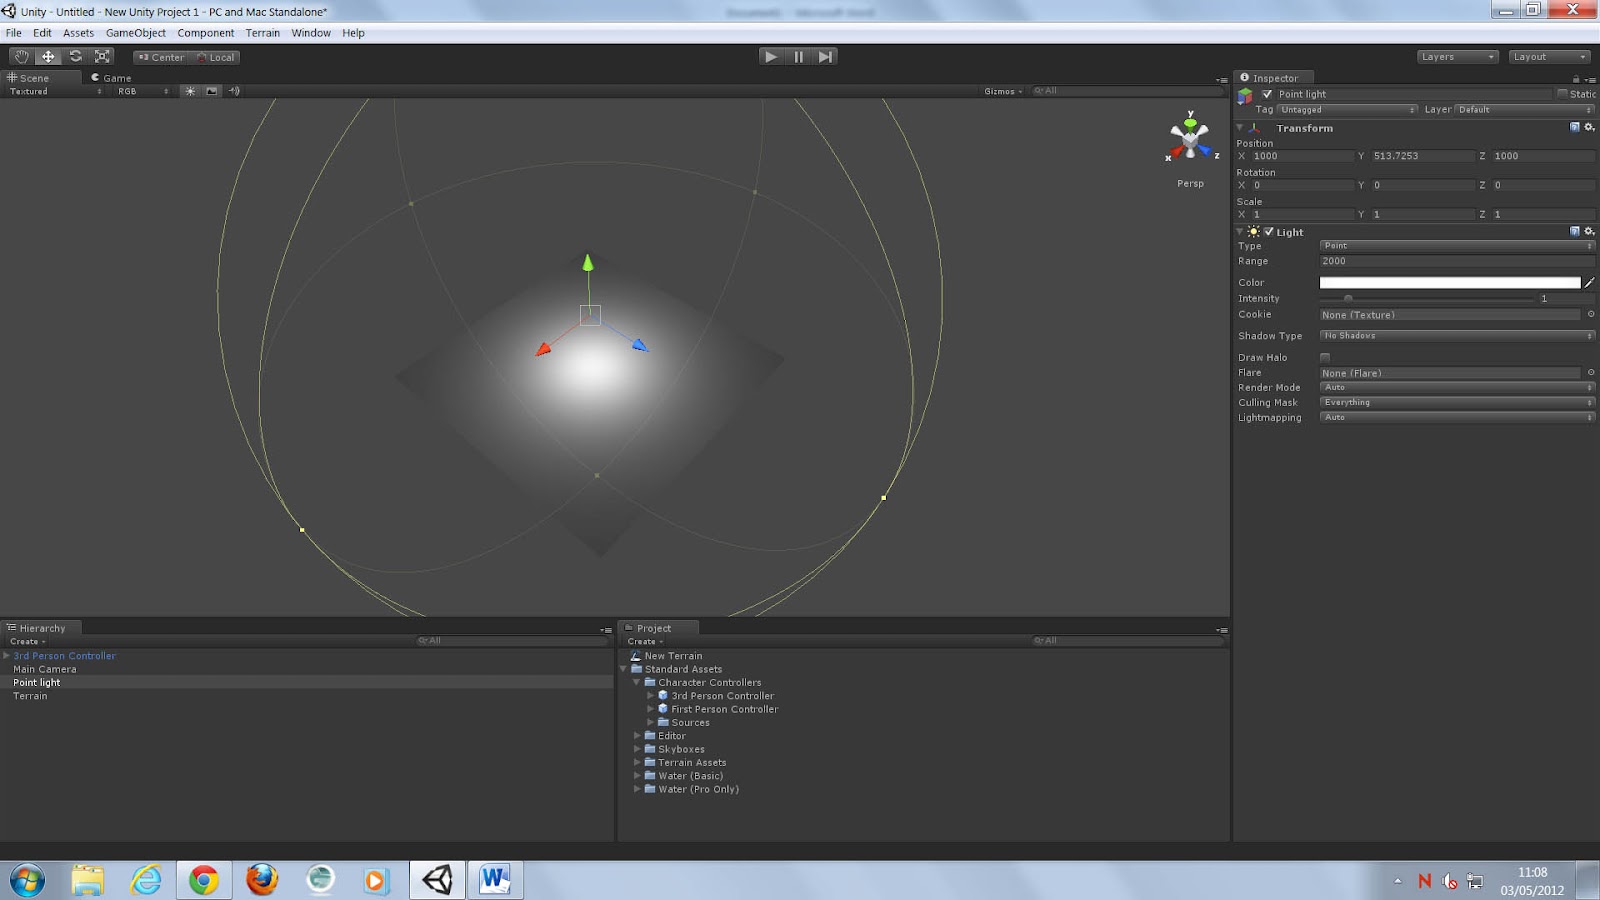This screenshot has height=900, width=1600.
Task: Toggle scene audio in the Scene view
Action: coord(232,91)
